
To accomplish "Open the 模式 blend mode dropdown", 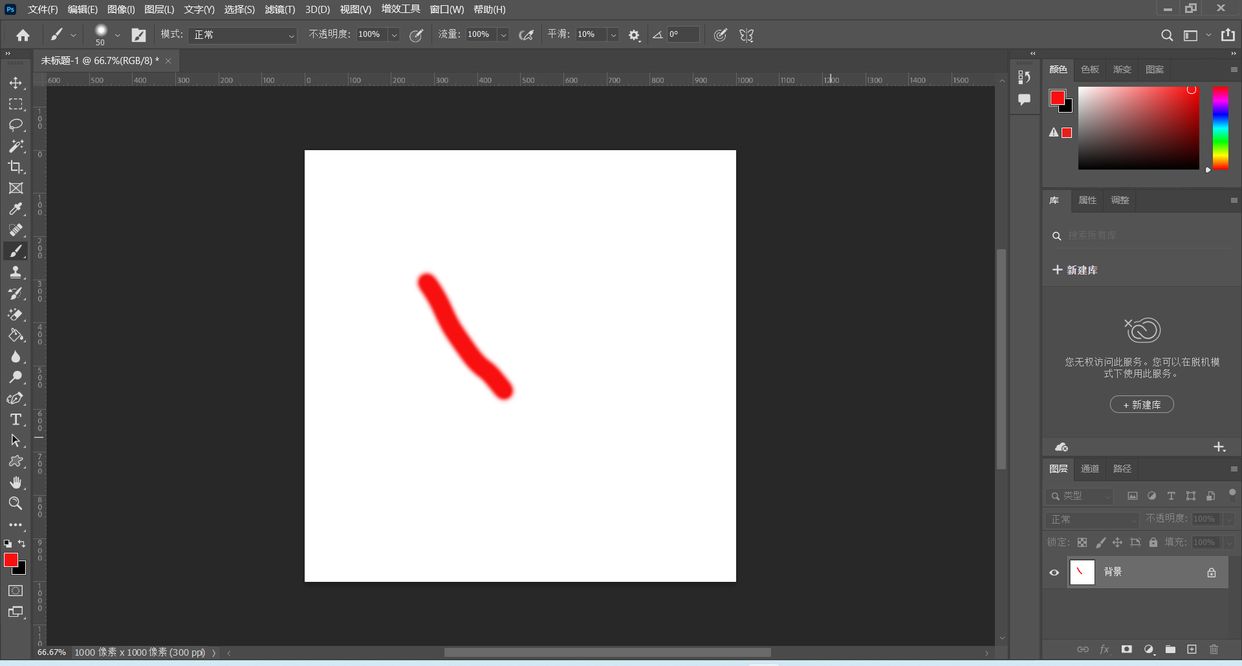I will tap(243, 35).
